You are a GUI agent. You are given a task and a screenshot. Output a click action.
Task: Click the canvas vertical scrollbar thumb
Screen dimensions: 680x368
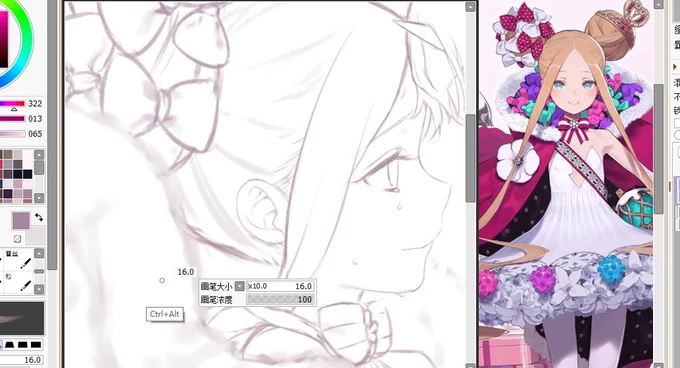click(x=471, y=158)
